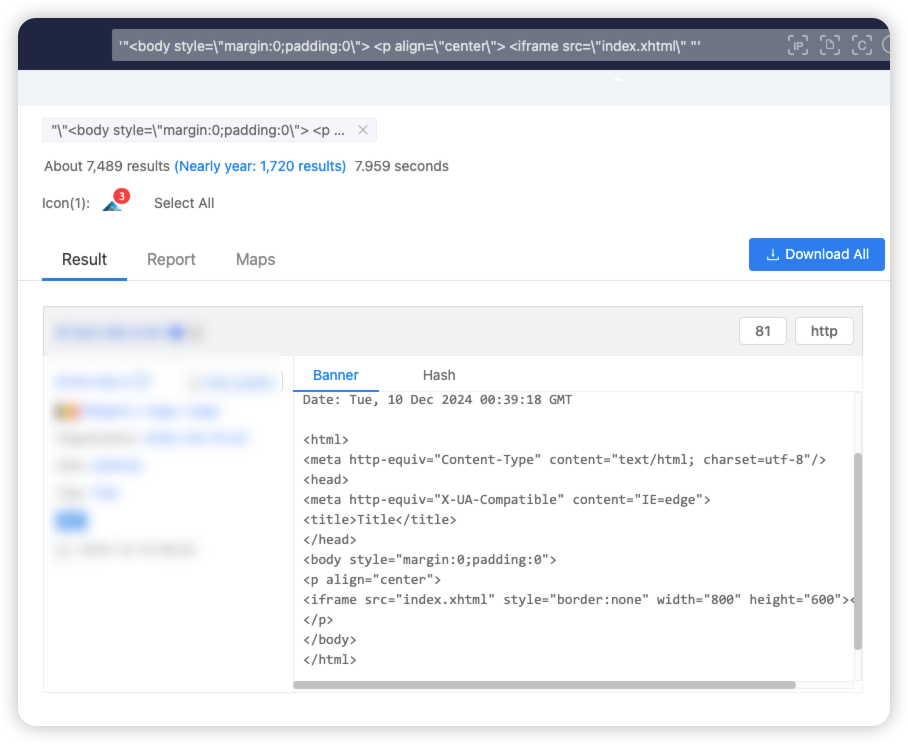Screen dimensions: 908x744
Task: Toggle the Icon(1) filter selection
Action: pyautogui.click(x=66, y=203)
